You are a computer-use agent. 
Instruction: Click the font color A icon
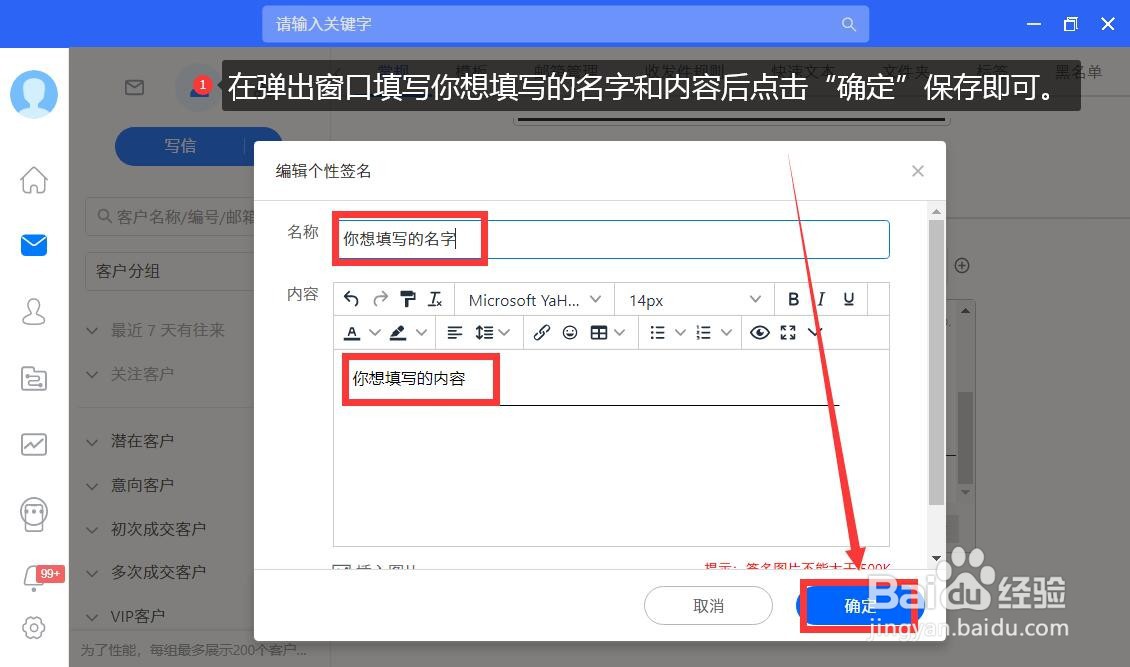352,333
